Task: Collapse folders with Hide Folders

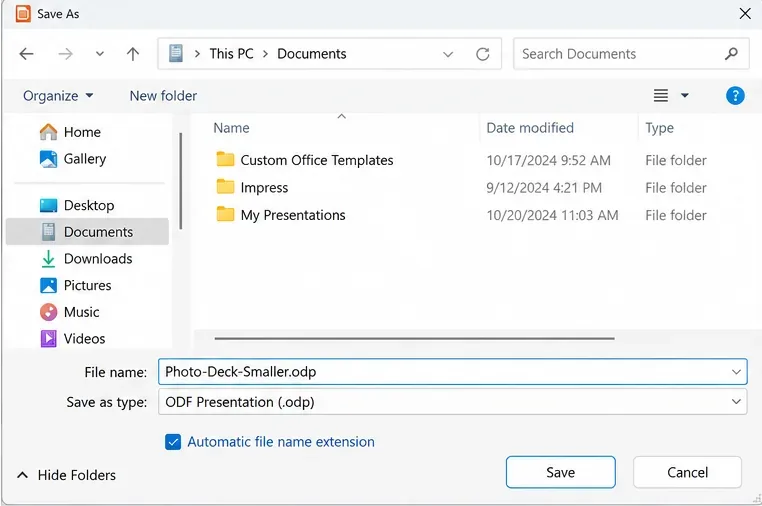Action: coord(67,475)
